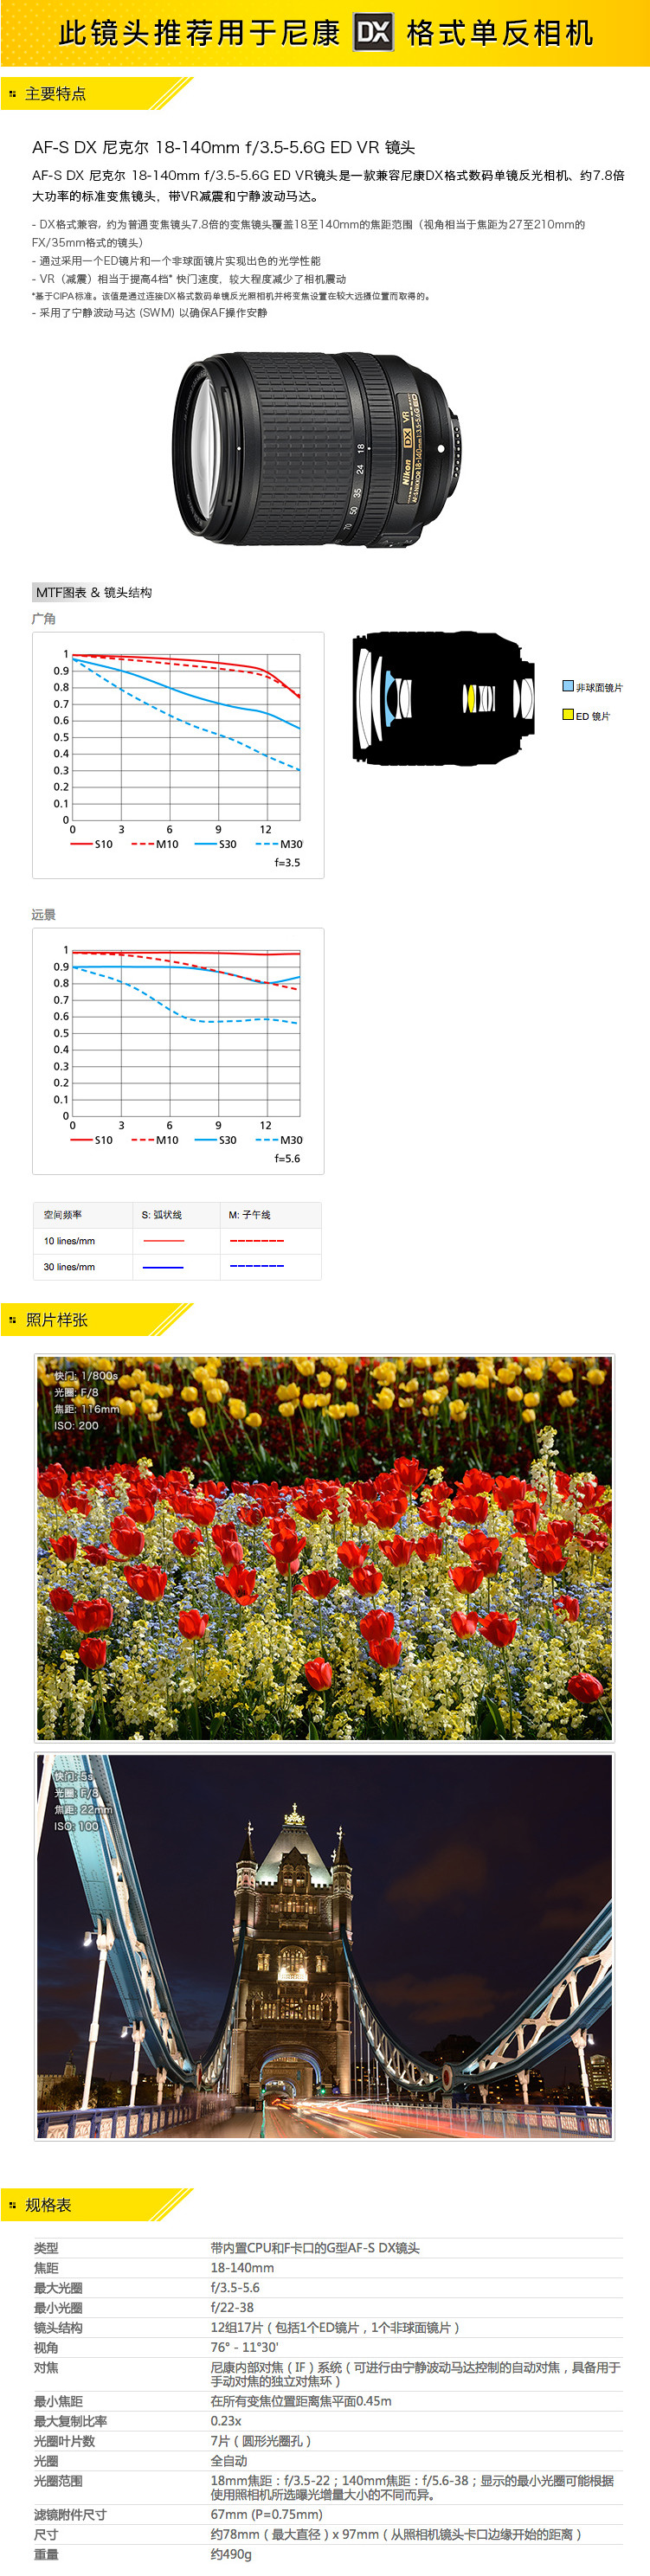650x2576 pixels.
Task: Click the 最大复制比率 row in spec table
Action: 326,2421
